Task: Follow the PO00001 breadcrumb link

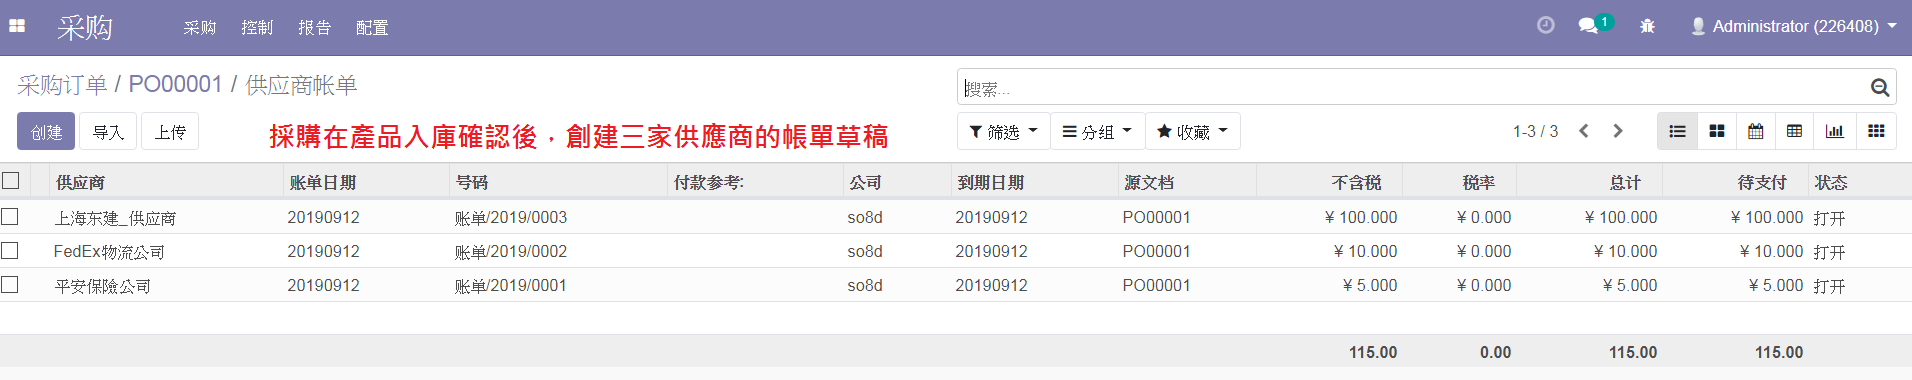Action: point(175,85)
